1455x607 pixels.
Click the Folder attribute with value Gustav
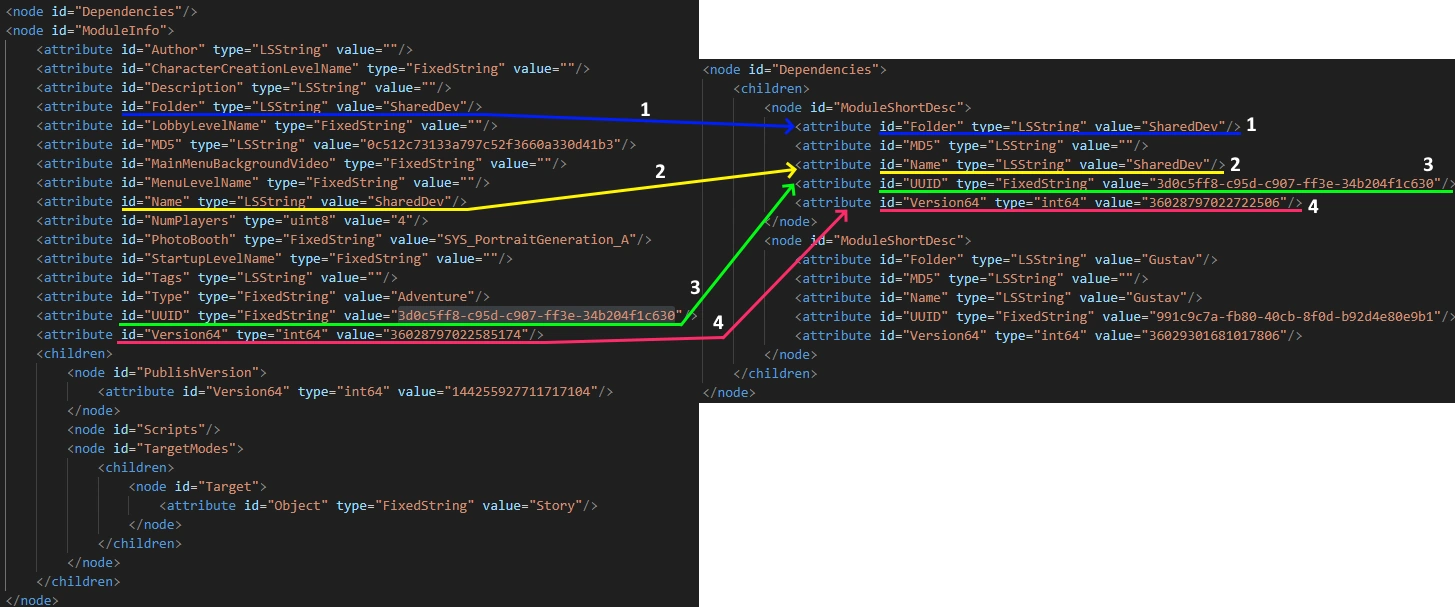1006,260
